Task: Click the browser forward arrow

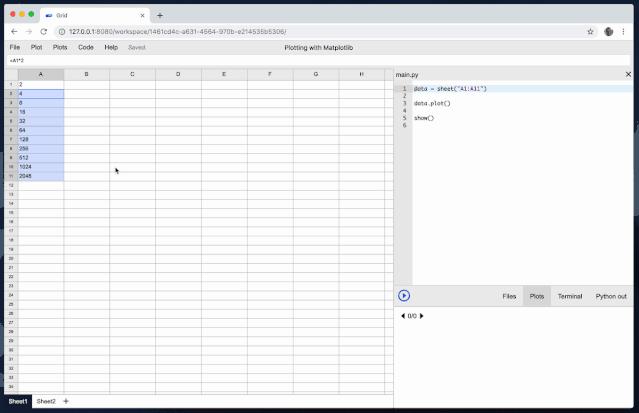Action: coord(29,31)
